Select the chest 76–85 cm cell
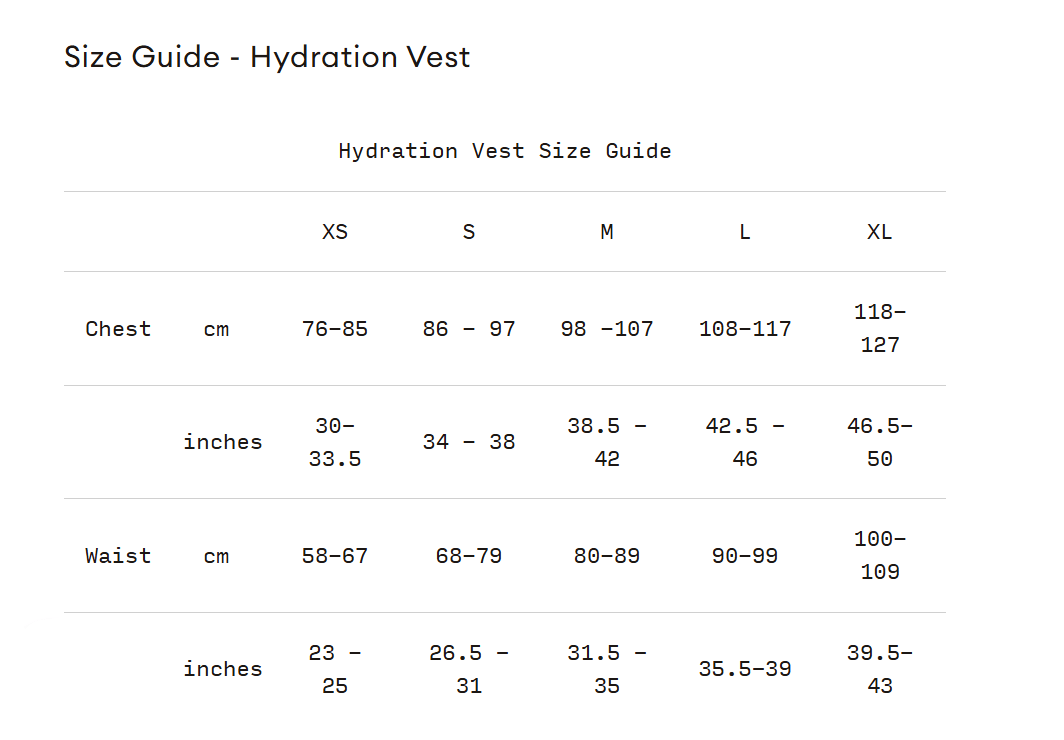The image size is (1064, 740). click(x=335, y=329)
